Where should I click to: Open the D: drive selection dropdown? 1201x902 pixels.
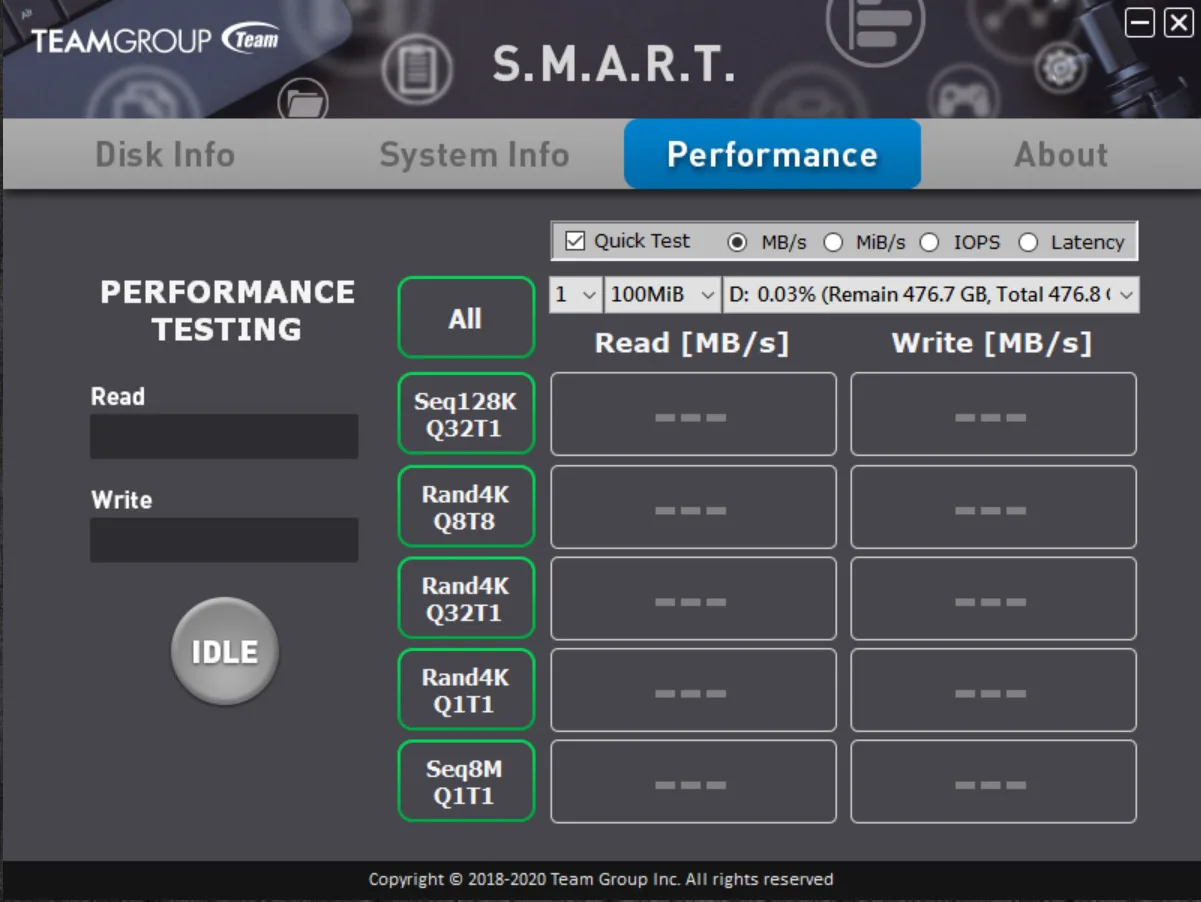tap(931, 295)
